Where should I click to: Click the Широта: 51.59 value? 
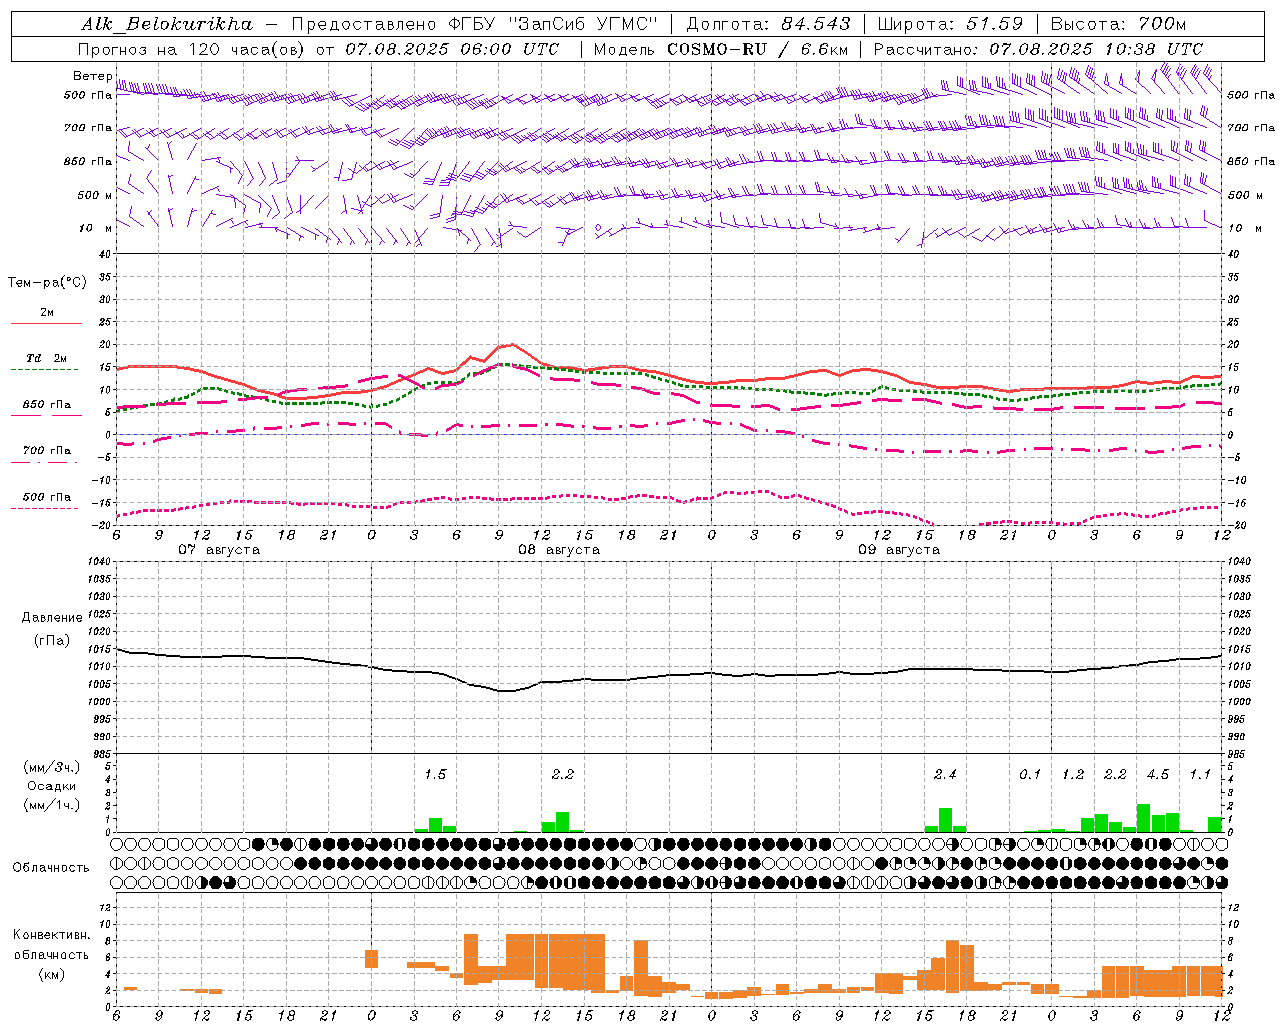click(950, 24)
